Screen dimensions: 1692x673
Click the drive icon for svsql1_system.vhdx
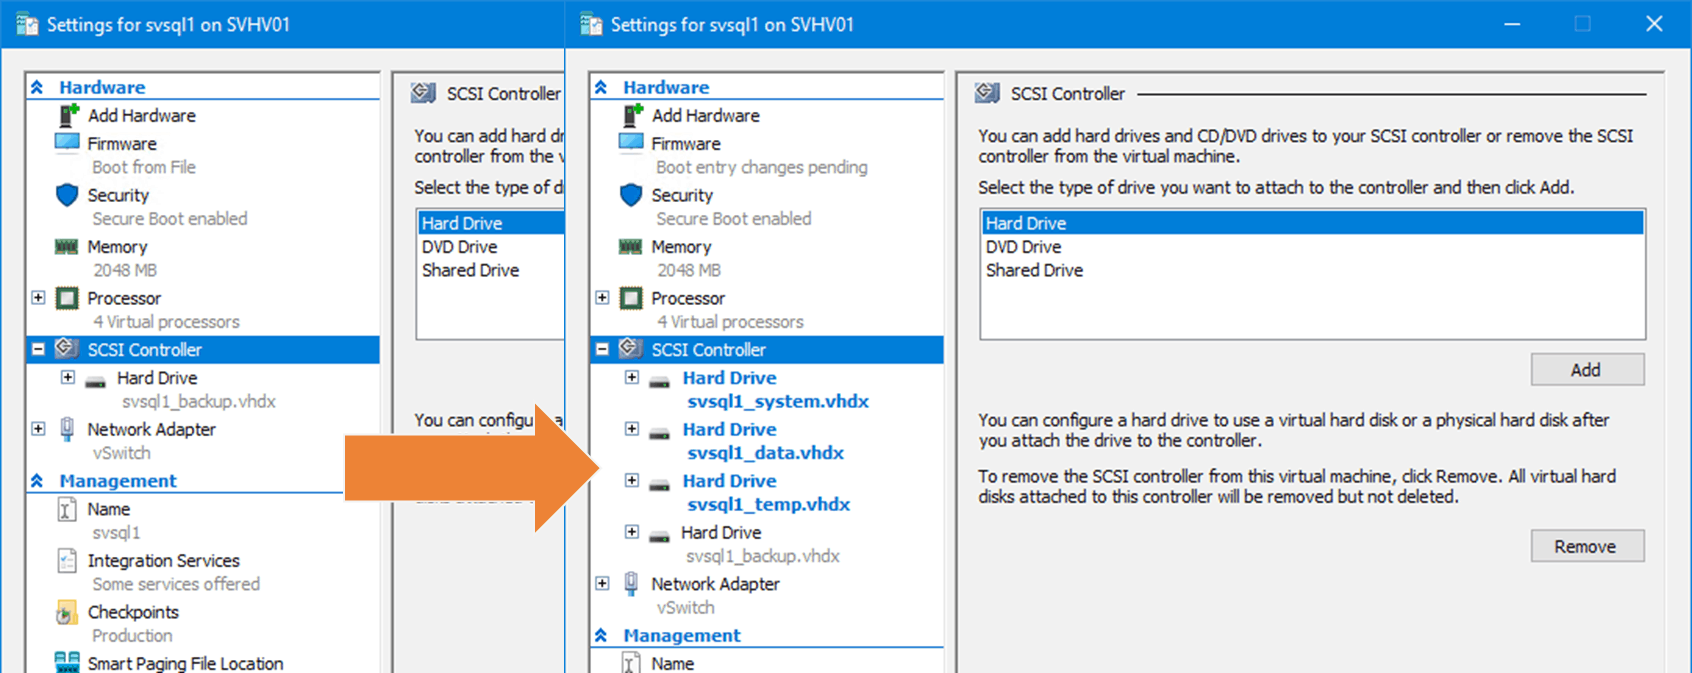tap(660, 381)
